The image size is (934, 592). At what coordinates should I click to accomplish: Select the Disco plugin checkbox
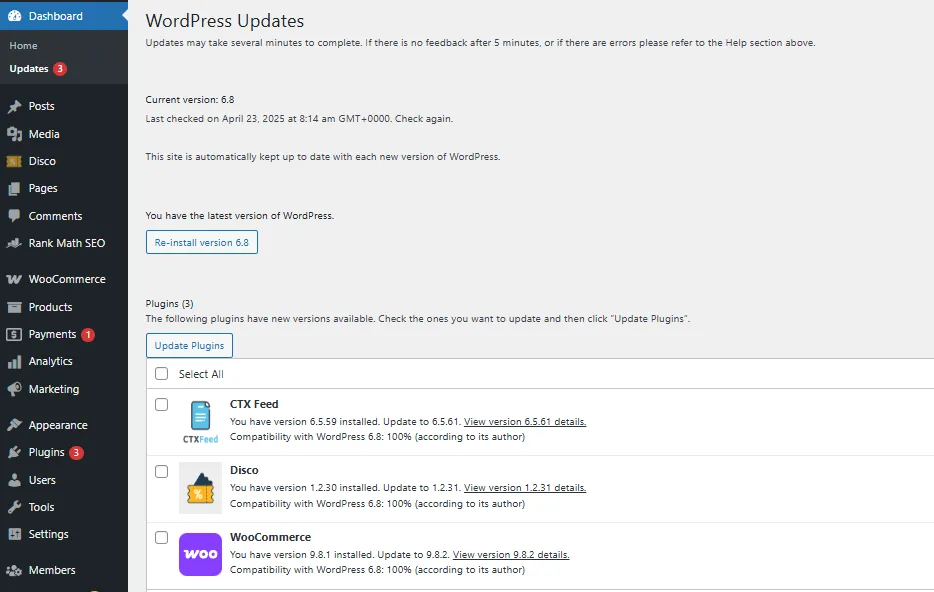(x=161, y=471)
